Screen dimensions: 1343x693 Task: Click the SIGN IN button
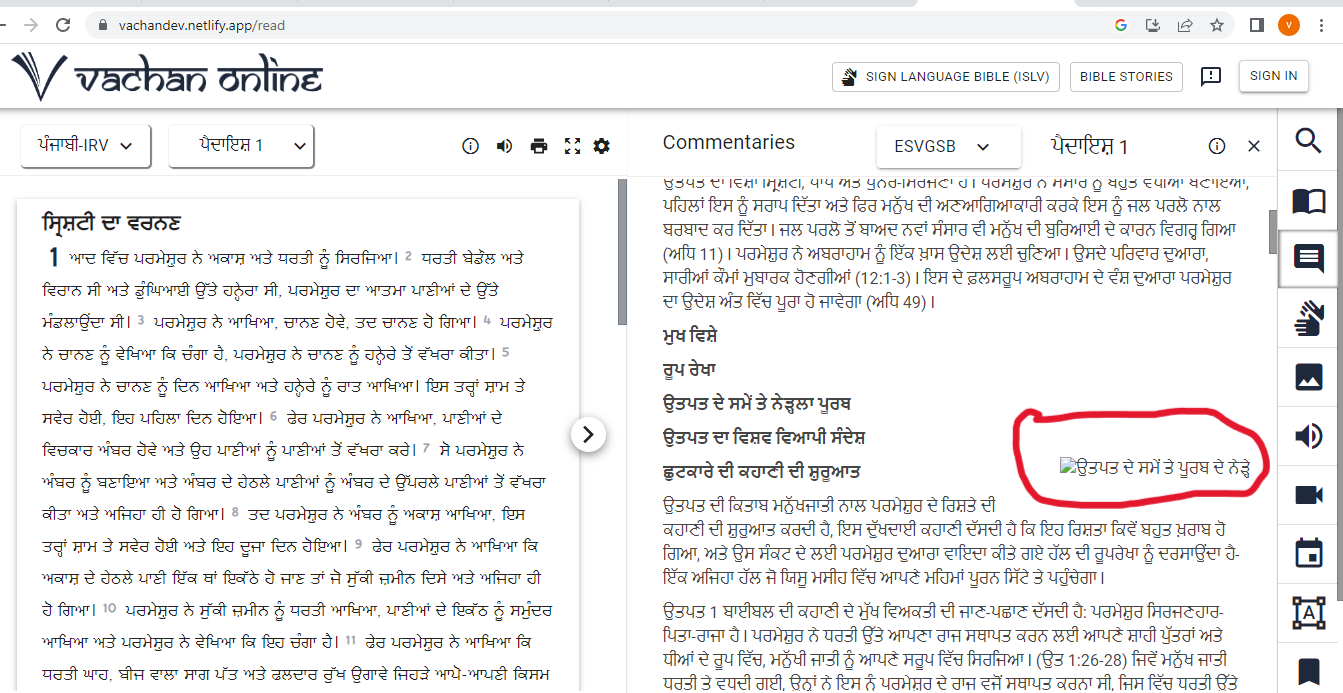pyautogui.click(x=1273, y=75)
